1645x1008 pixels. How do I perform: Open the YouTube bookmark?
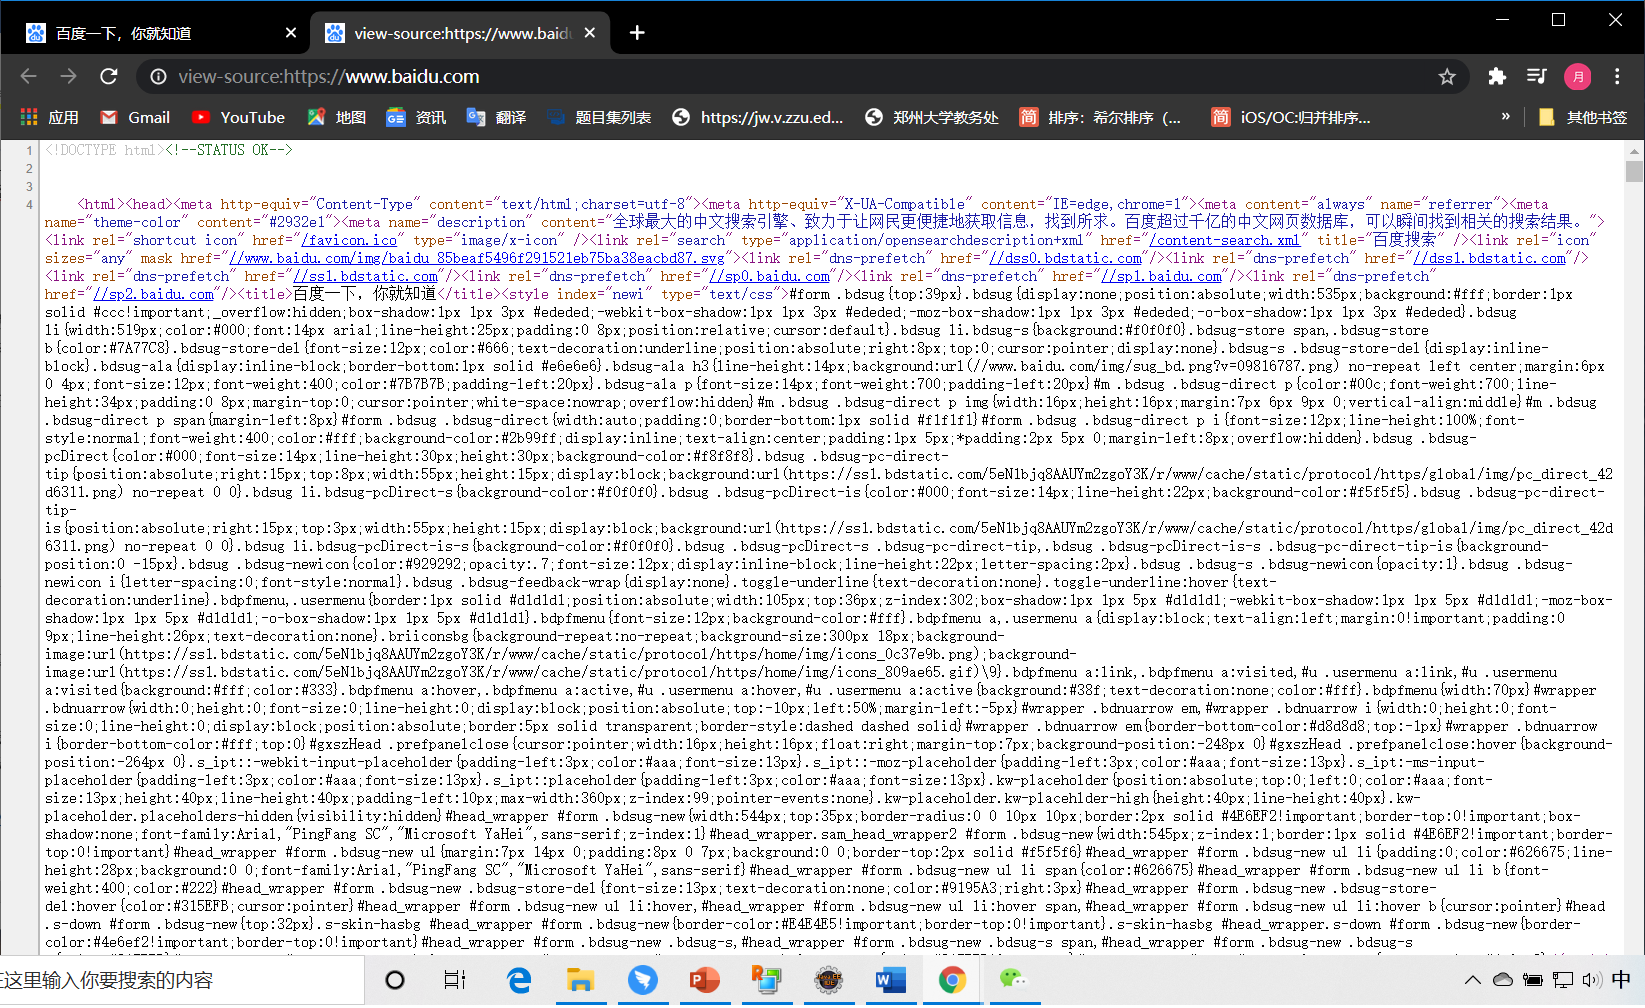(238, 117)
